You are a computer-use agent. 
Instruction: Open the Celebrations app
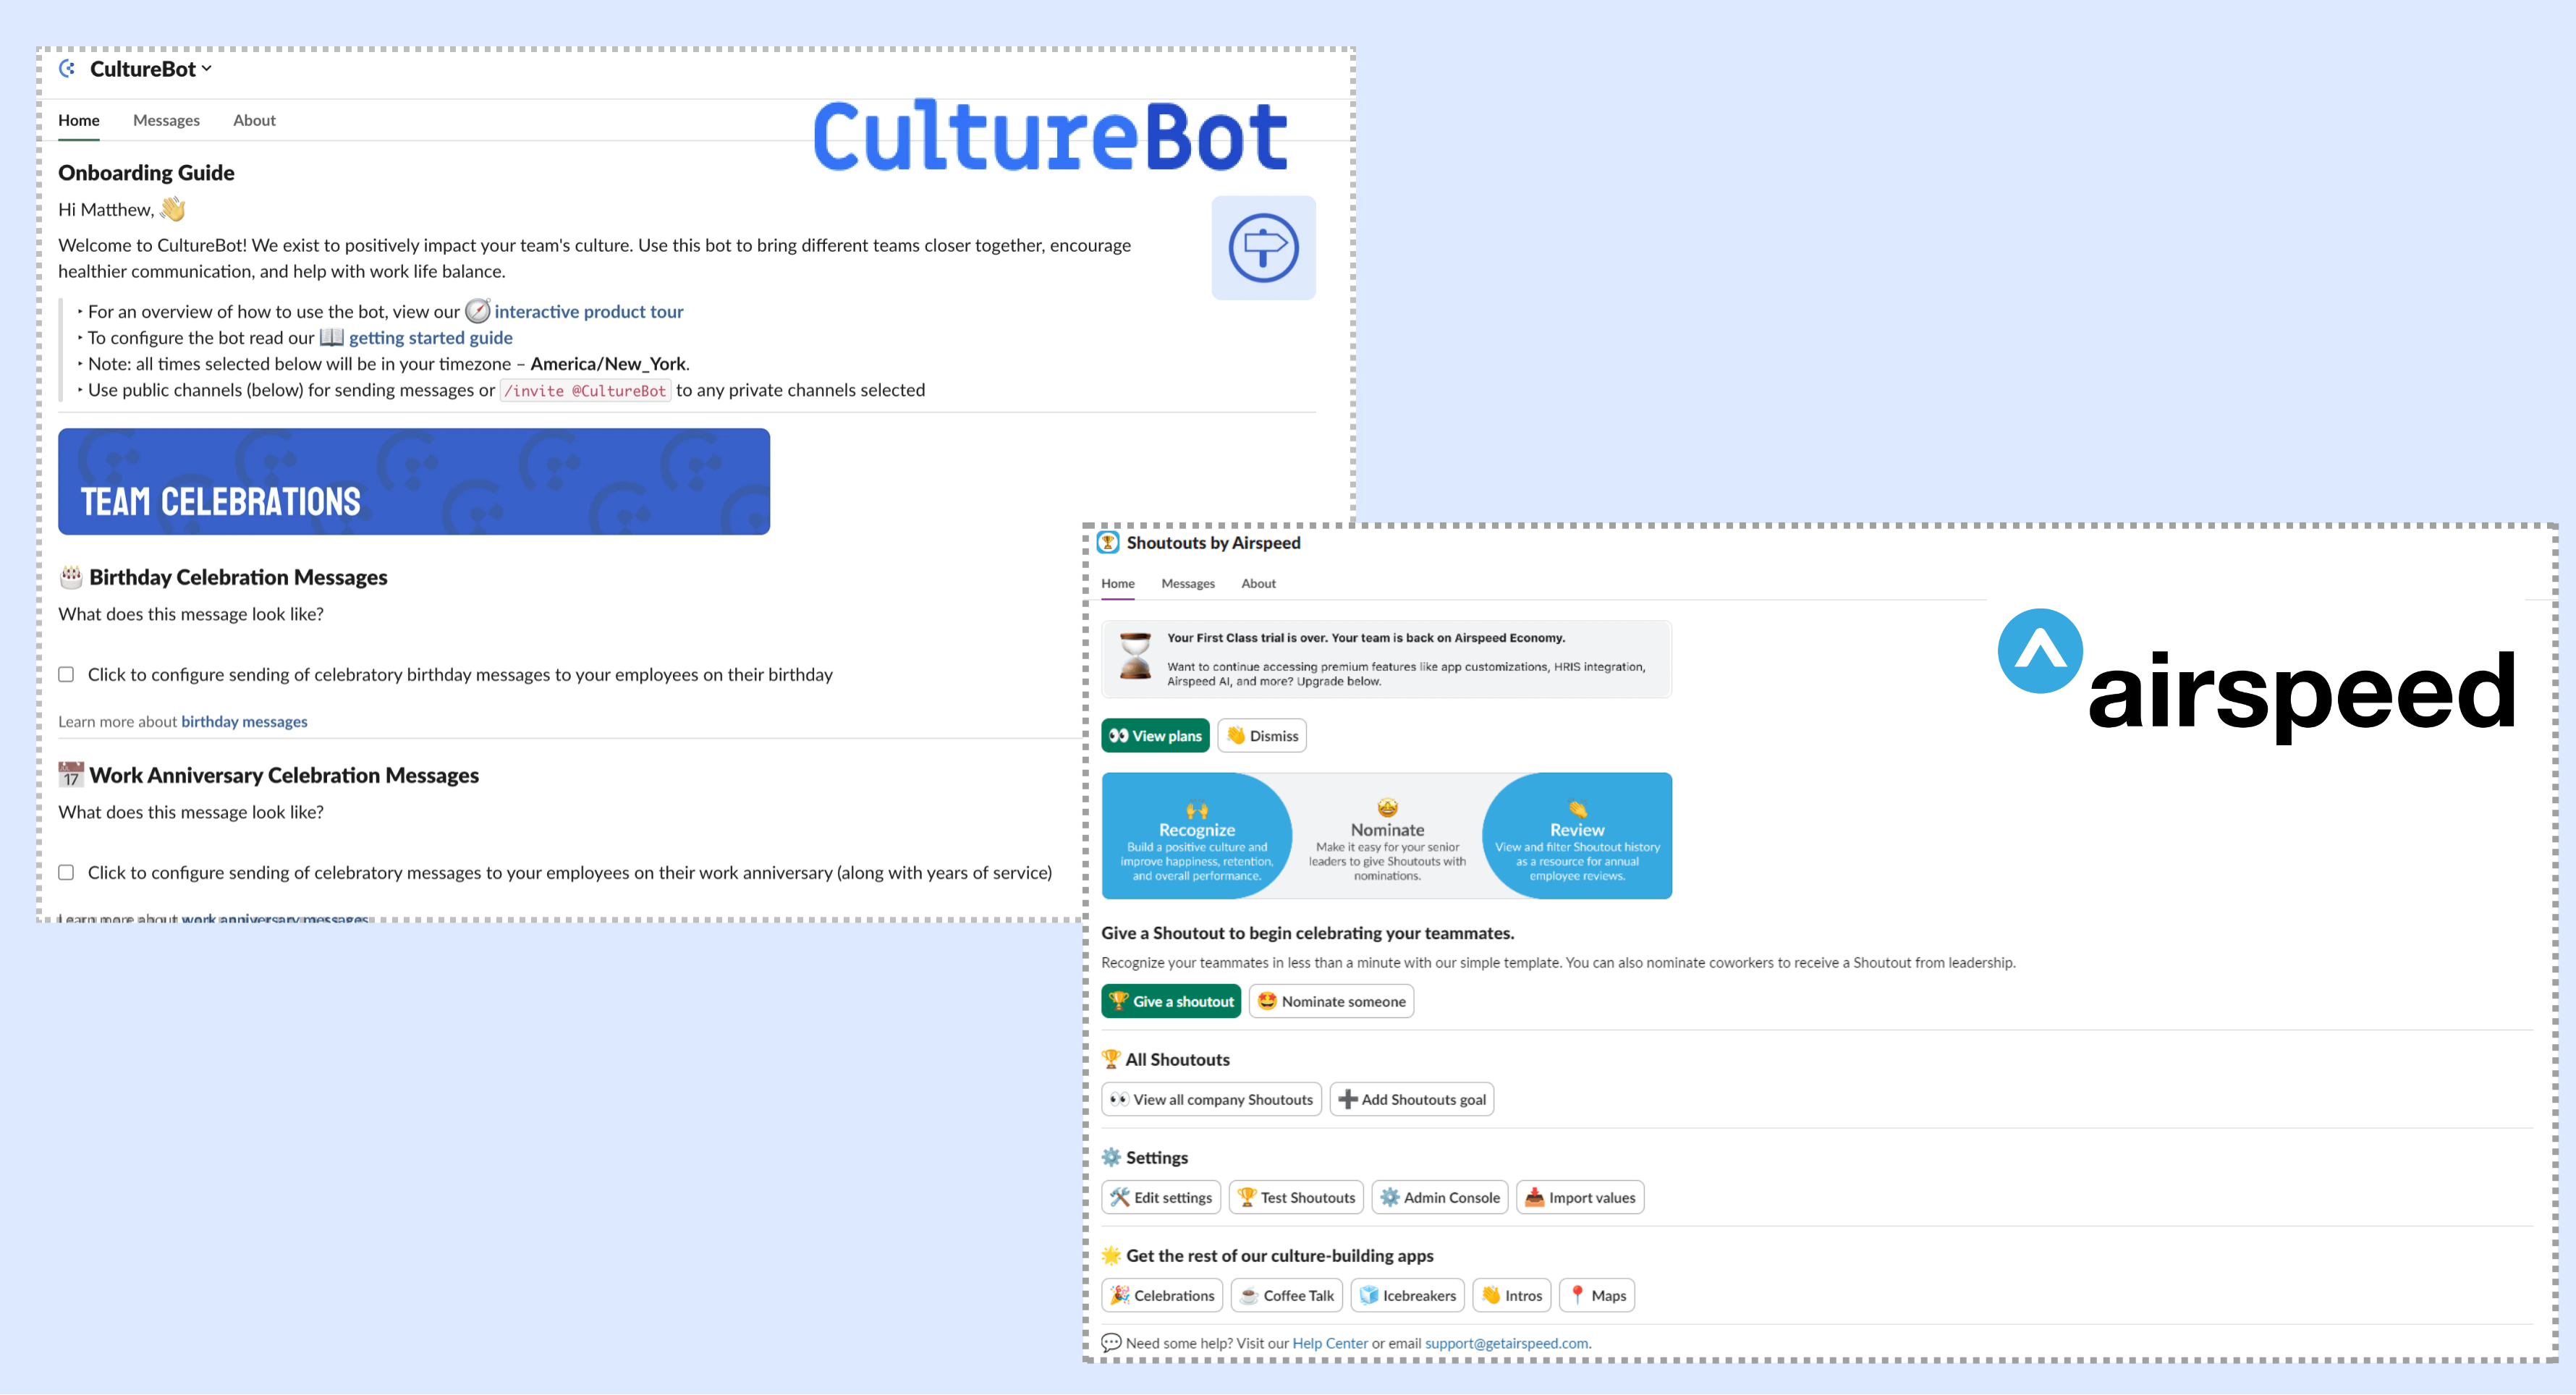1162,1295
